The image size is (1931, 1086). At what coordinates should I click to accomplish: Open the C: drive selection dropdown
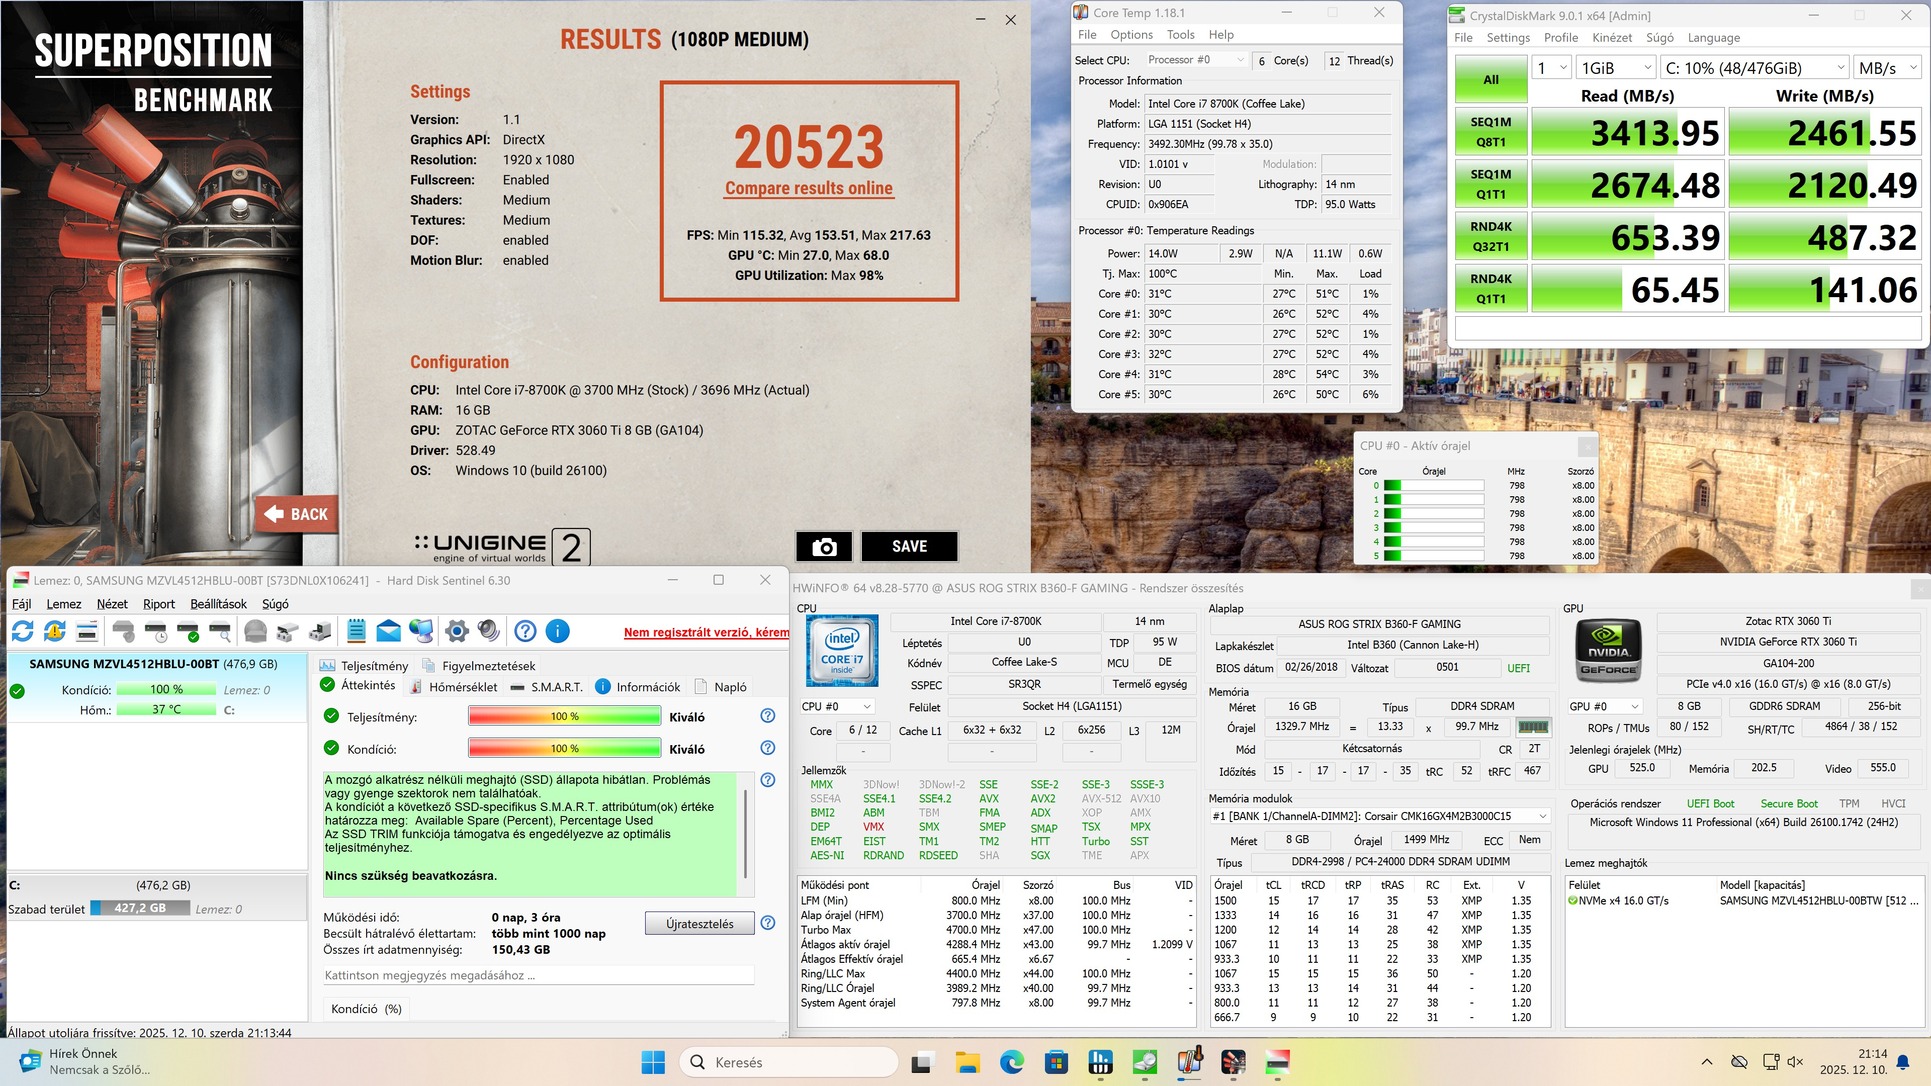1754,68
